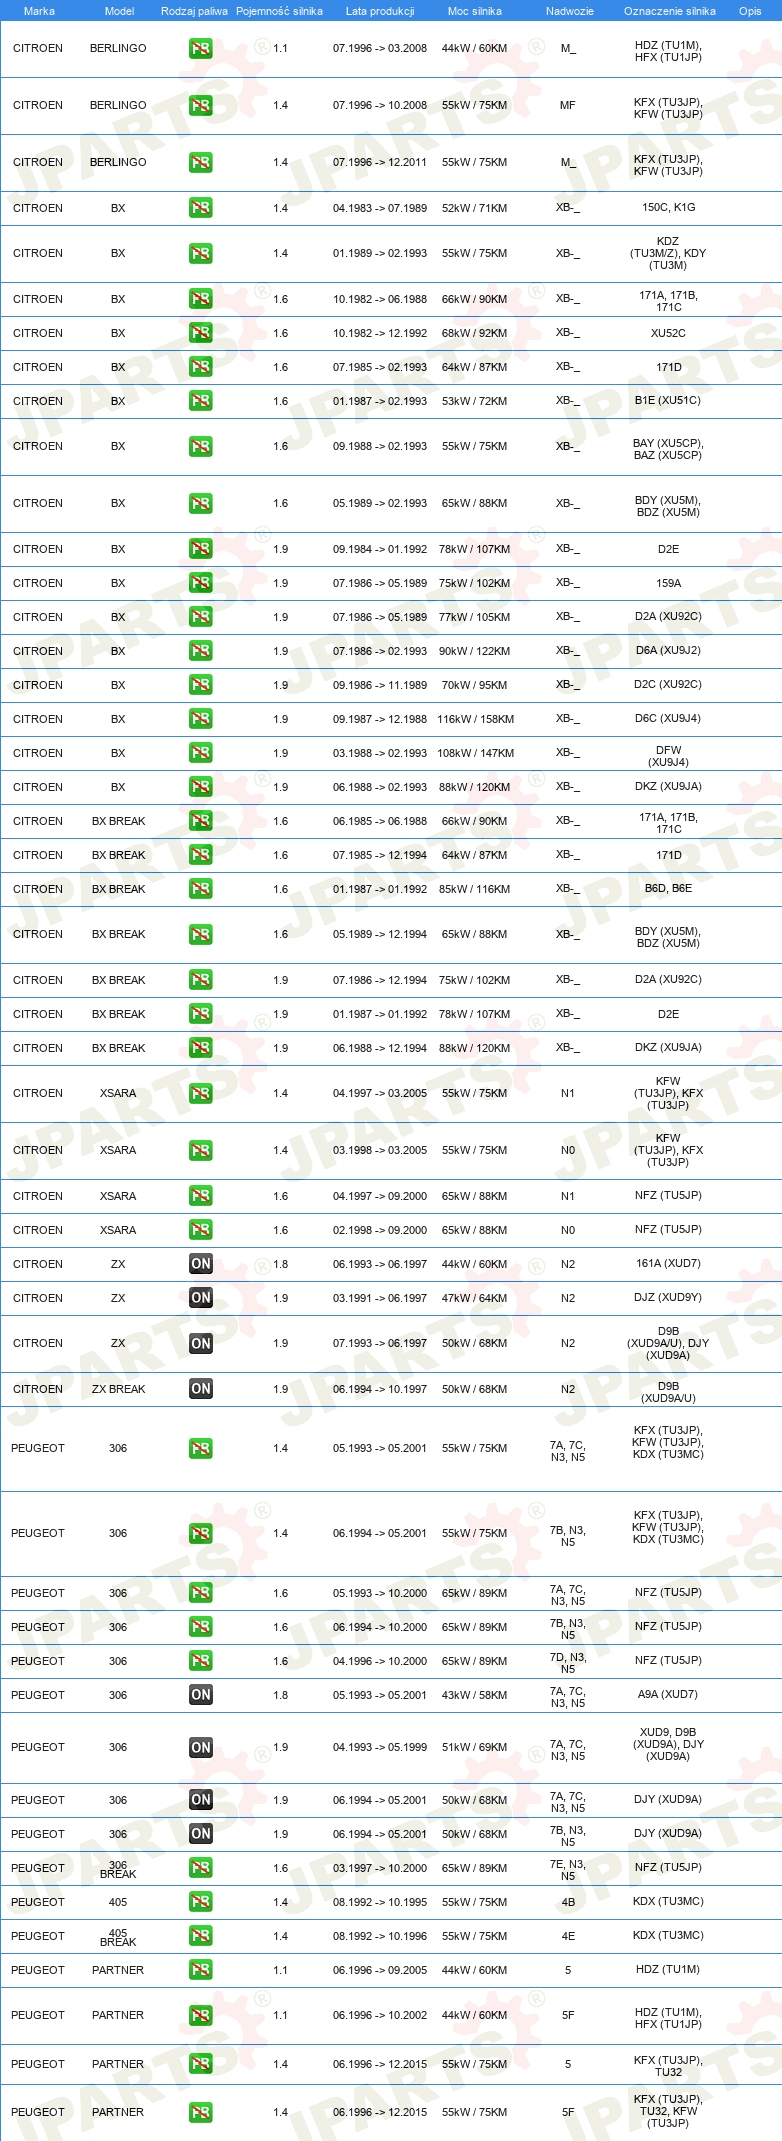Click the Opis column header
The height and width of the screenshot is (2141, 782).
(750, 11)
